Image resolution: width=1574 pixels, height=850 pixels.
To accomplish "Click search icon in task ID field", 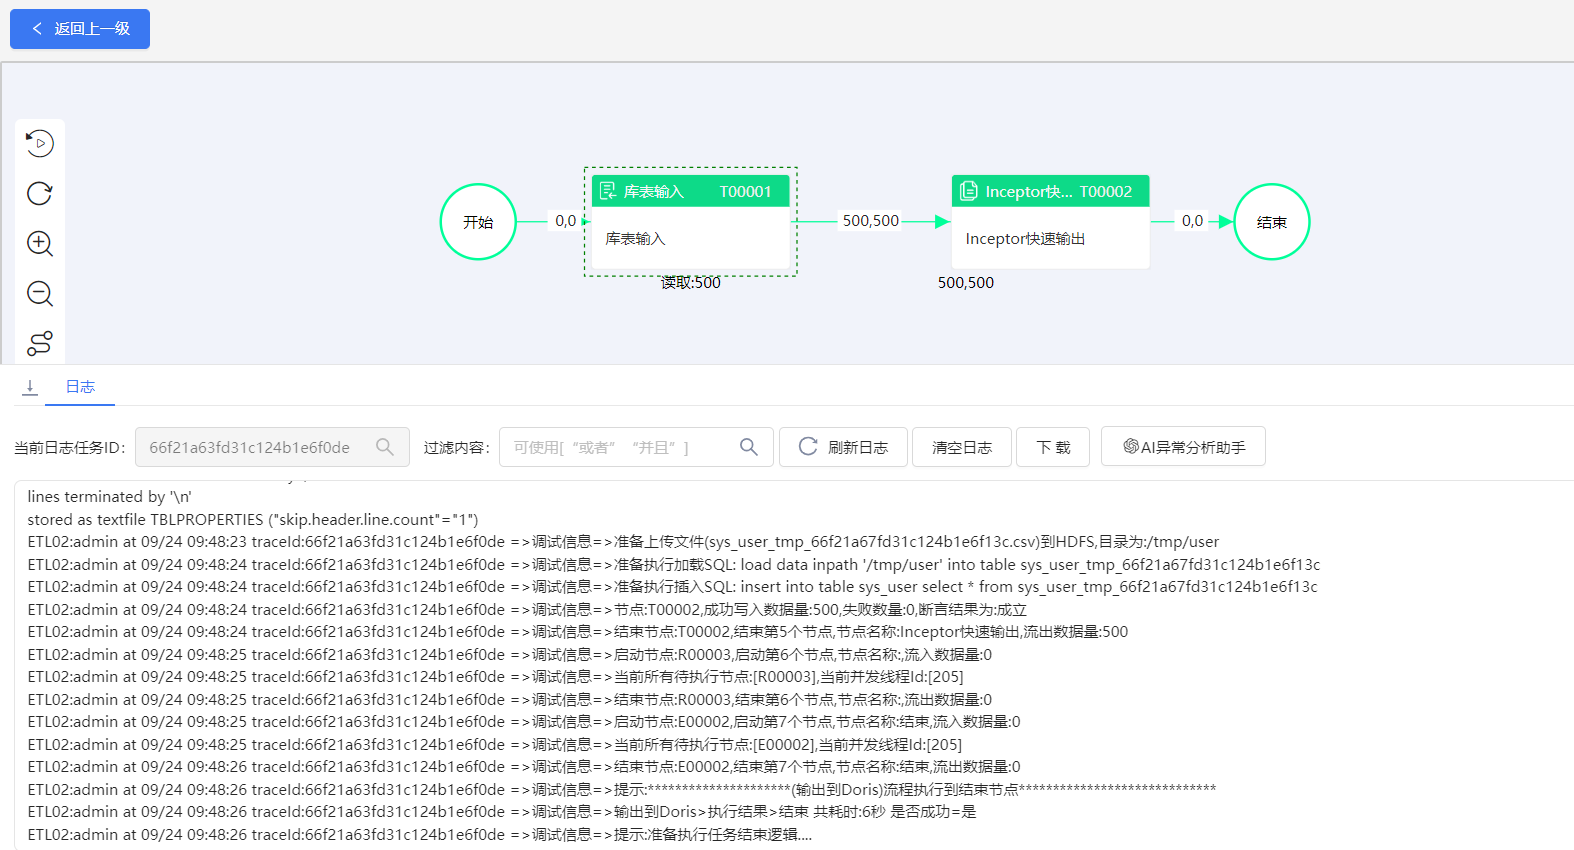I will tap(385, 447).
